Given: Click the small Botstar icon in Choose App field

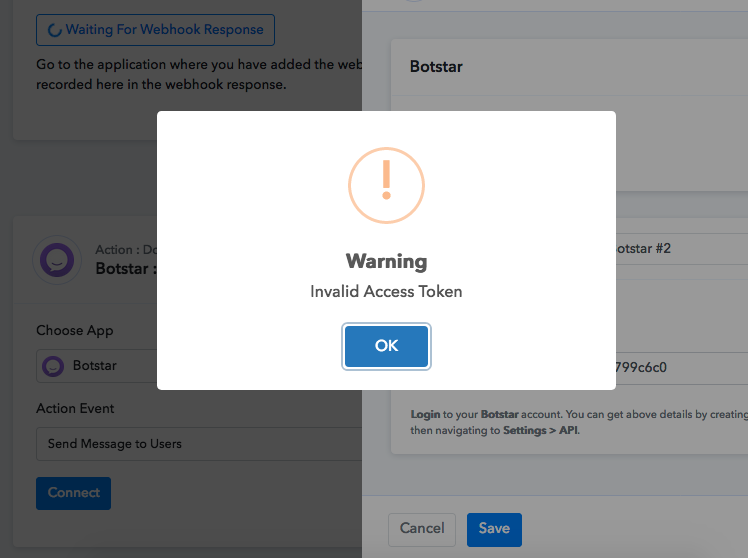Looking at the screenshot, I should [53, 366].
